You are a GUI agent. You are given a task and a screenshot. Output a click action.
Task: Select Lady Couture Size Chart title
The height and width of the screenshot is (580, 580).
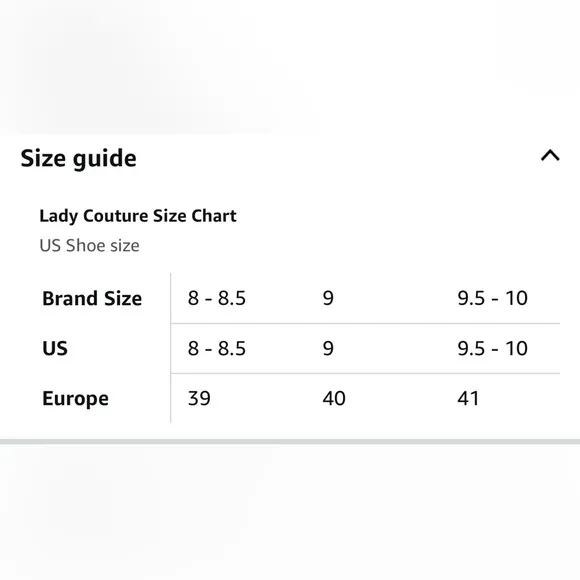(x=138, y=216)
